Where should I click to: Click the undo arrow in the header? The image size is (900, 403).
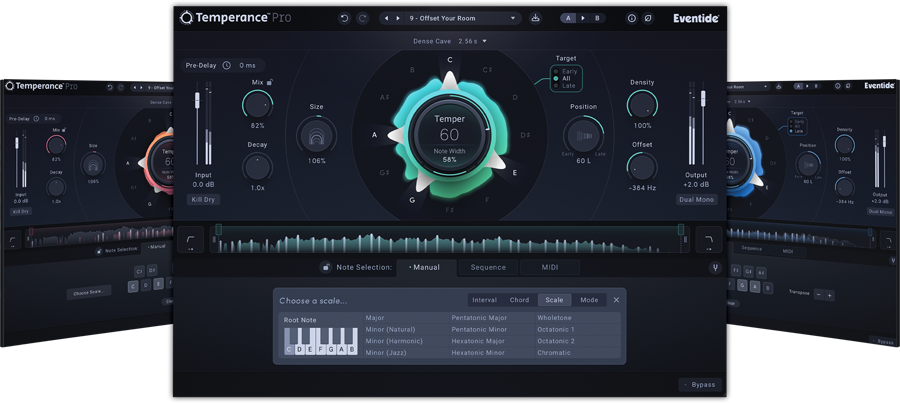345,18
